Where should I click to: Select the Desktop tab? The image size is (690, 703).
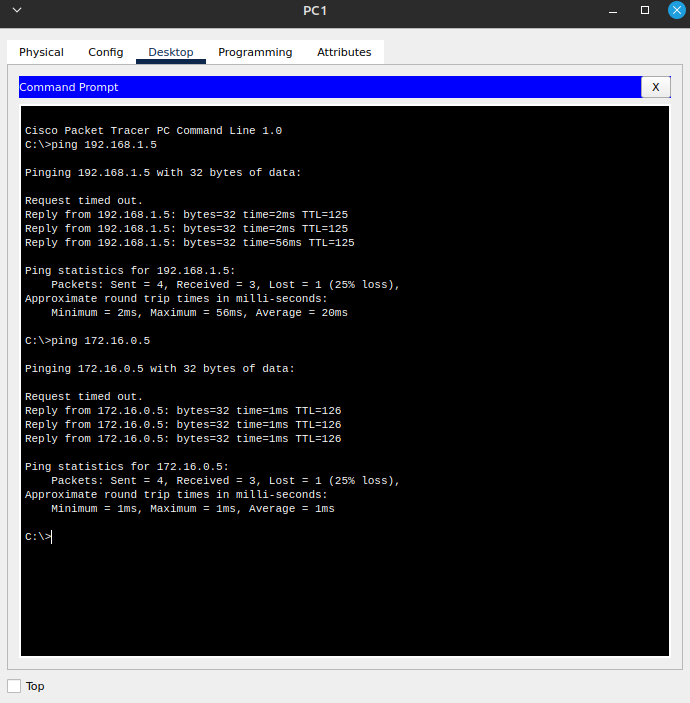click(x=171, y=52)
